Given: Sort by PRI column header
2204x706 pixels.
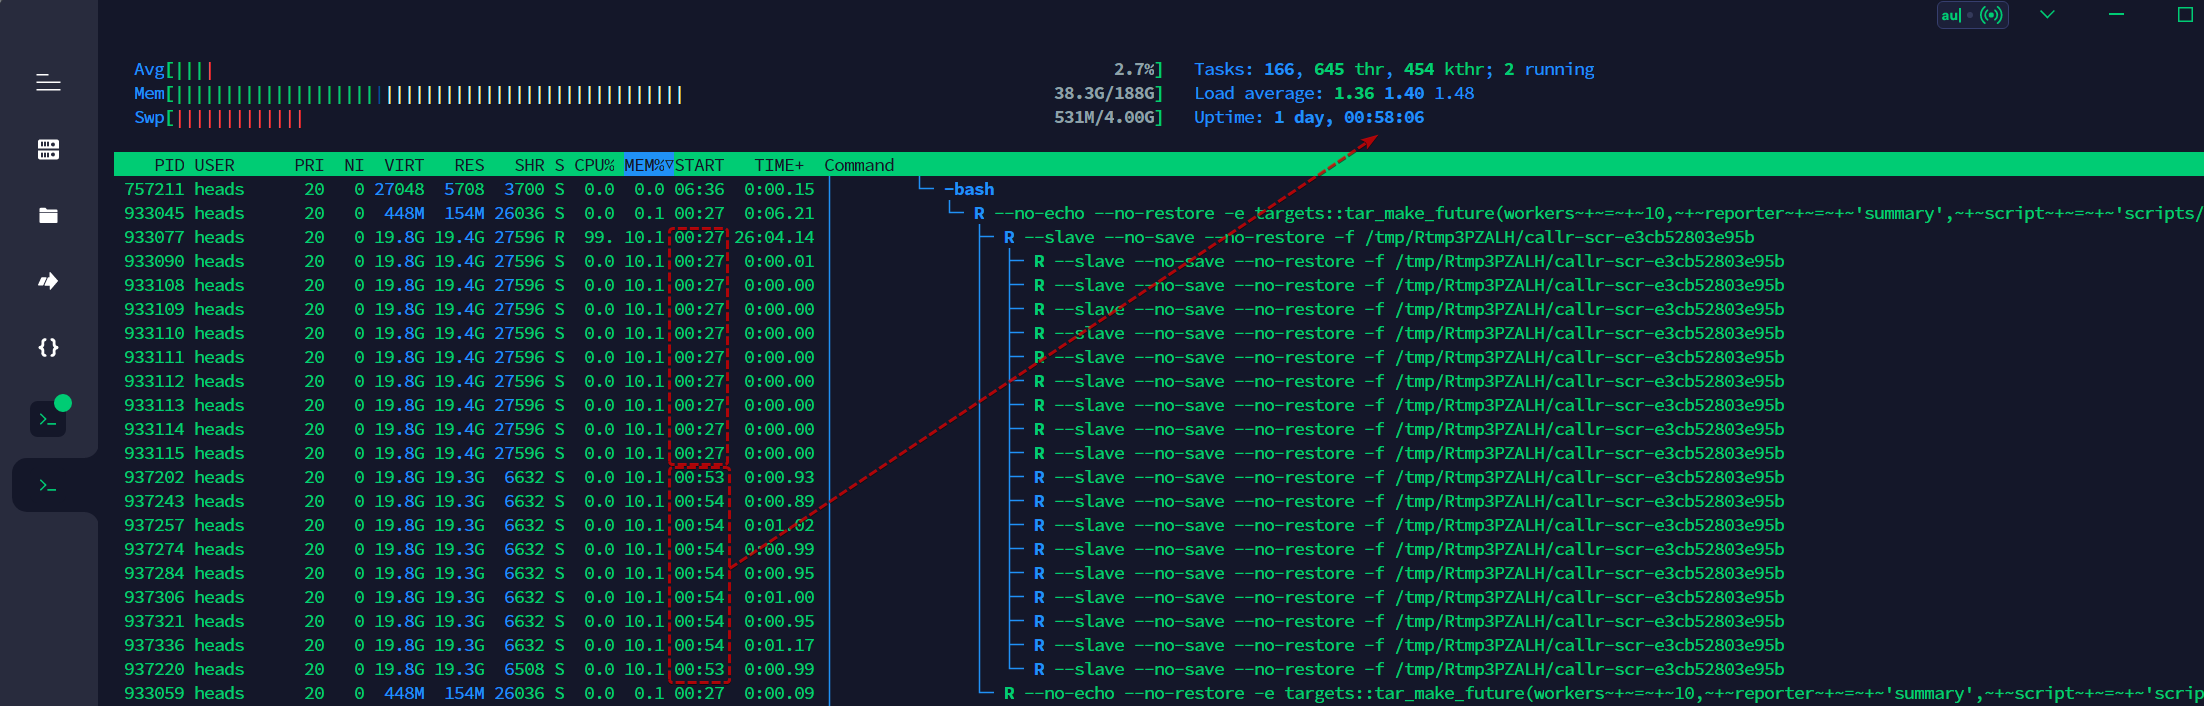Looking at the screenshot, I should click(x=309, y=165).
